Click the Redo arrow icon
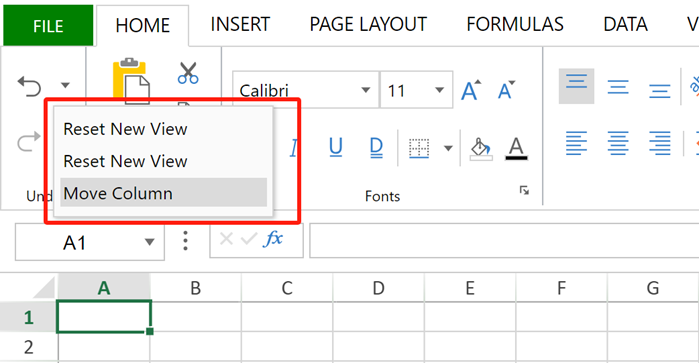 pos(28,143)
